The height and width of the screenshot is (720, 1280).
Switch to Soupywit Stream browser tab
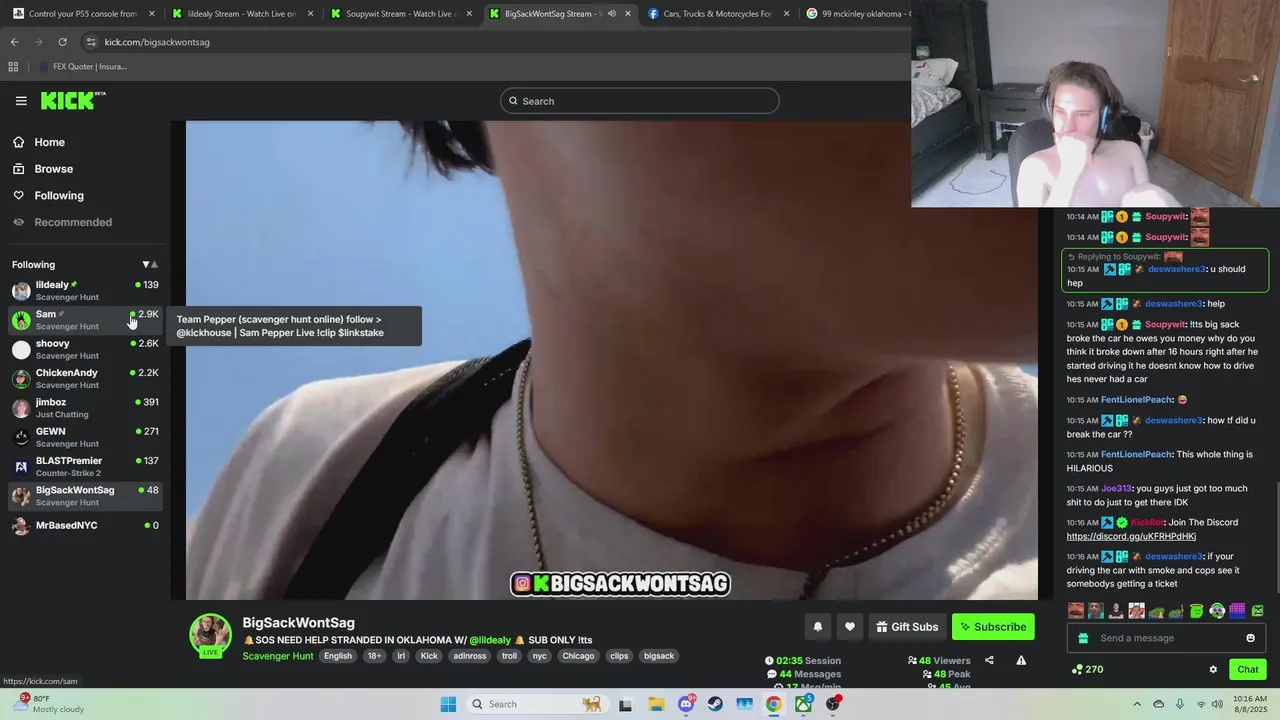(x=402, y=14)
